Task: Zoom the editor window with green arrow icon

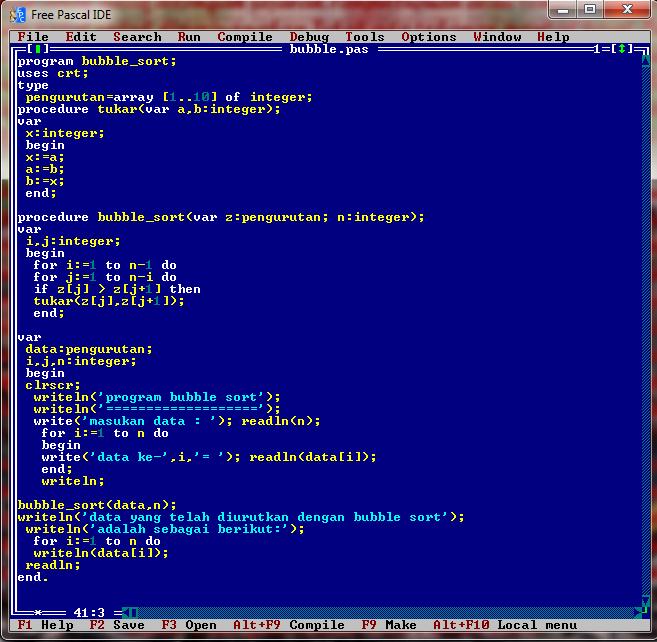Action: point(622,49)
